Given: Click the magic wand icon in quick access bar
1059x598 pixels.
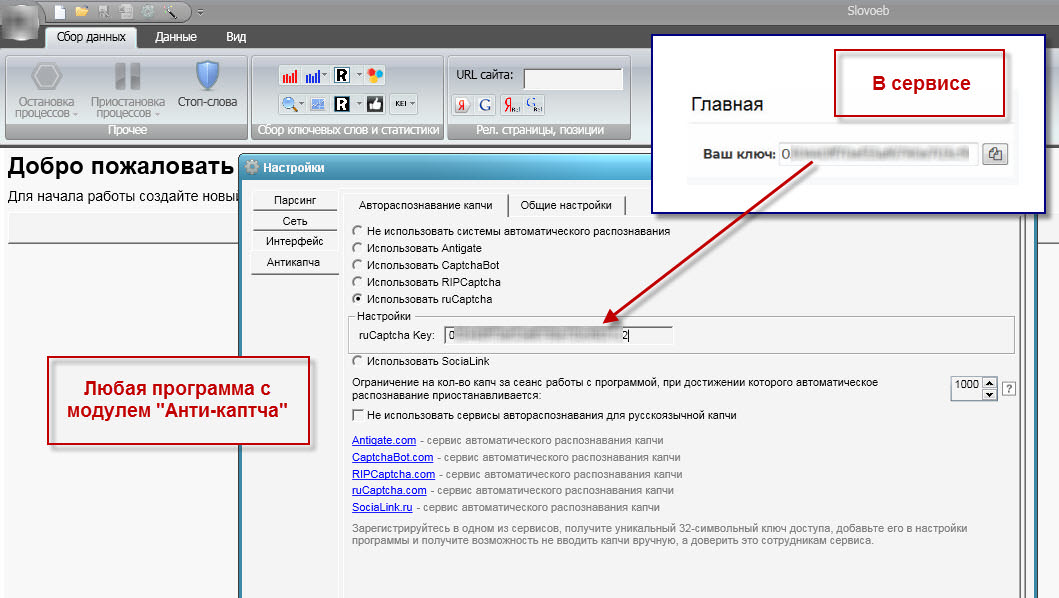Looking at the screenshot, I should tap(170, 11).
